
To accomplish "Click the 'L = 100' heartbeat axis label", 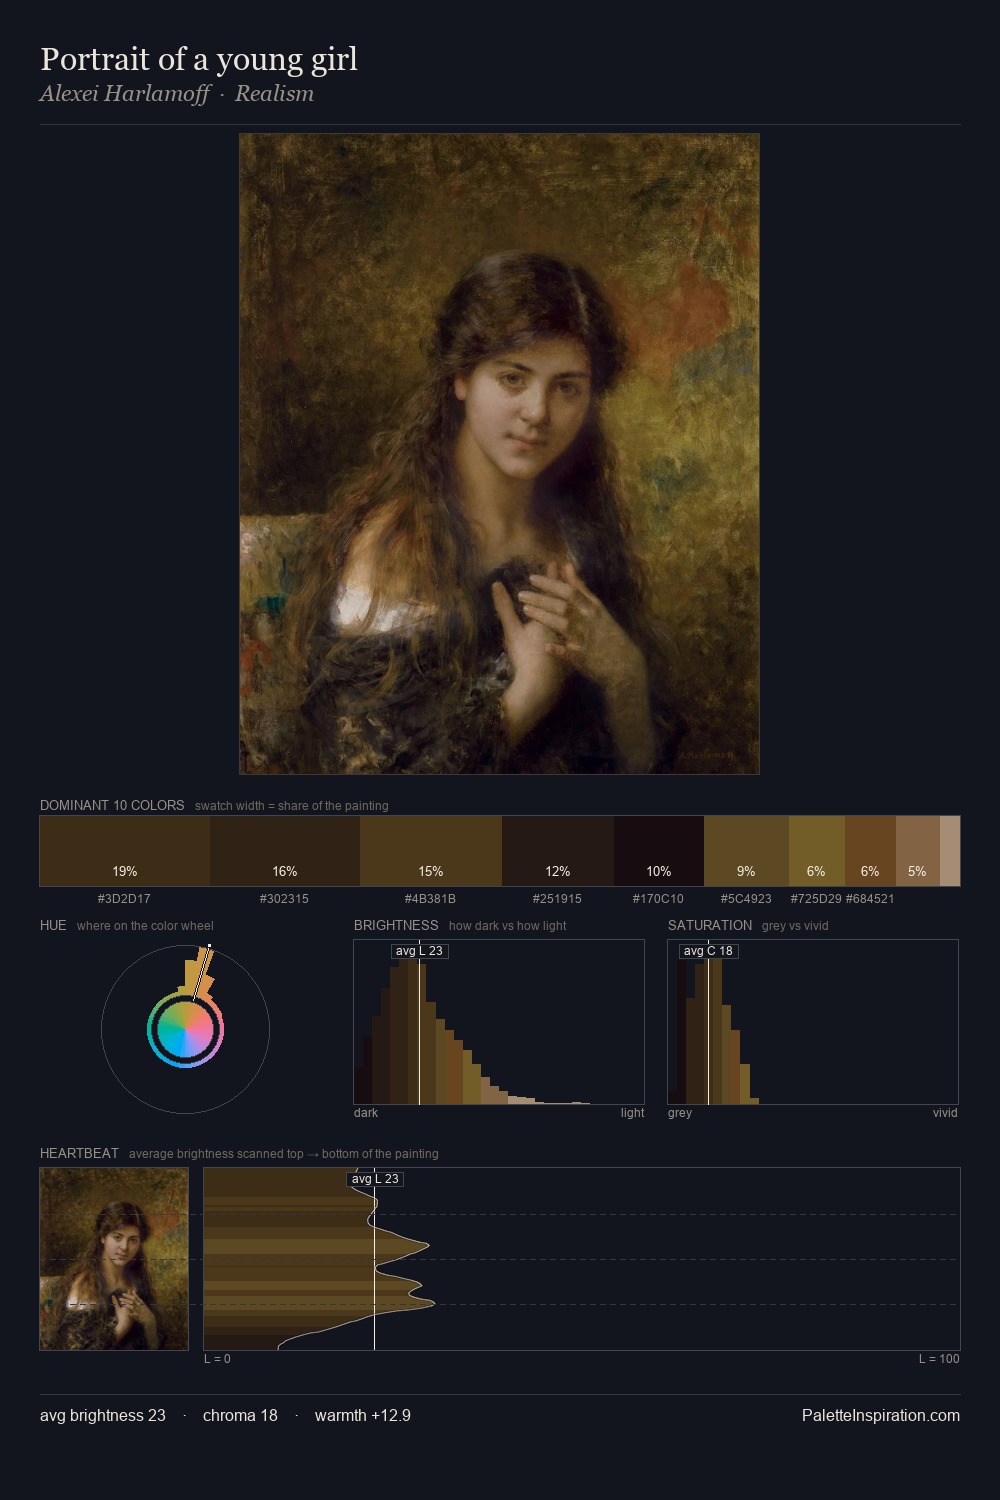I will click(939, 1359).
